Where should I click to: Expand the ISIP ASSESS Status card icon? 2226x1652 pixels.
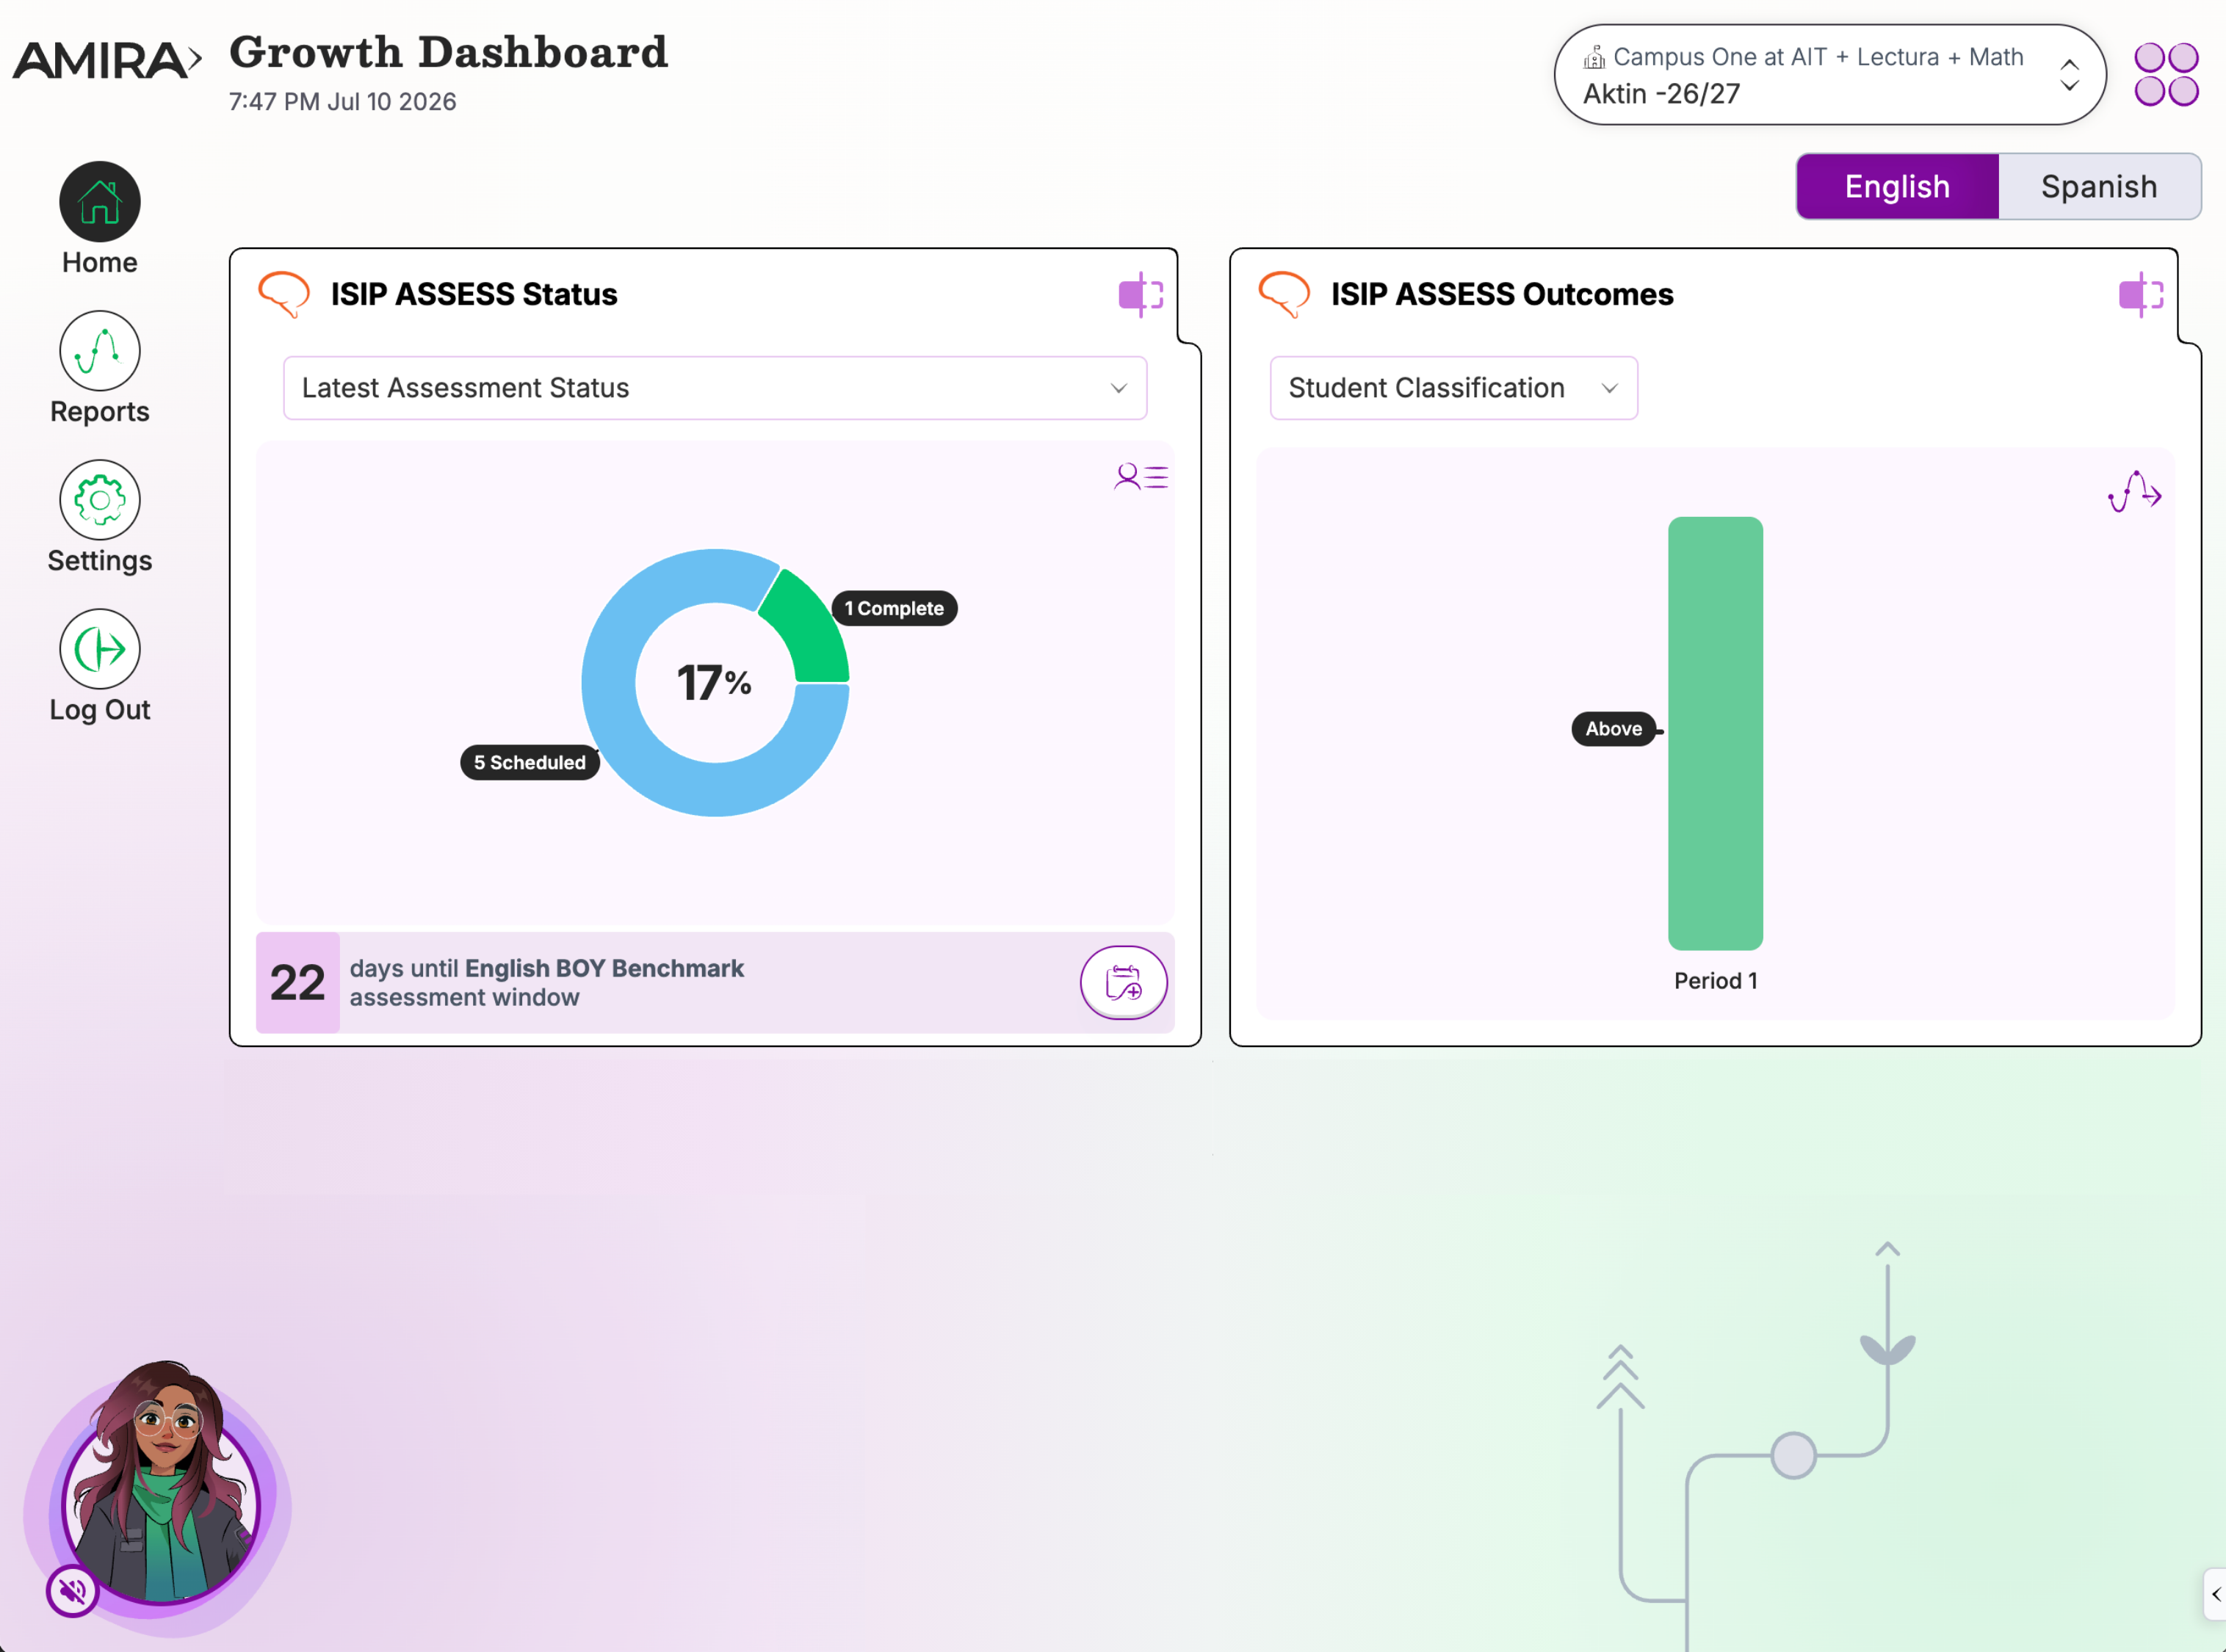click(x=1140, y=294)
